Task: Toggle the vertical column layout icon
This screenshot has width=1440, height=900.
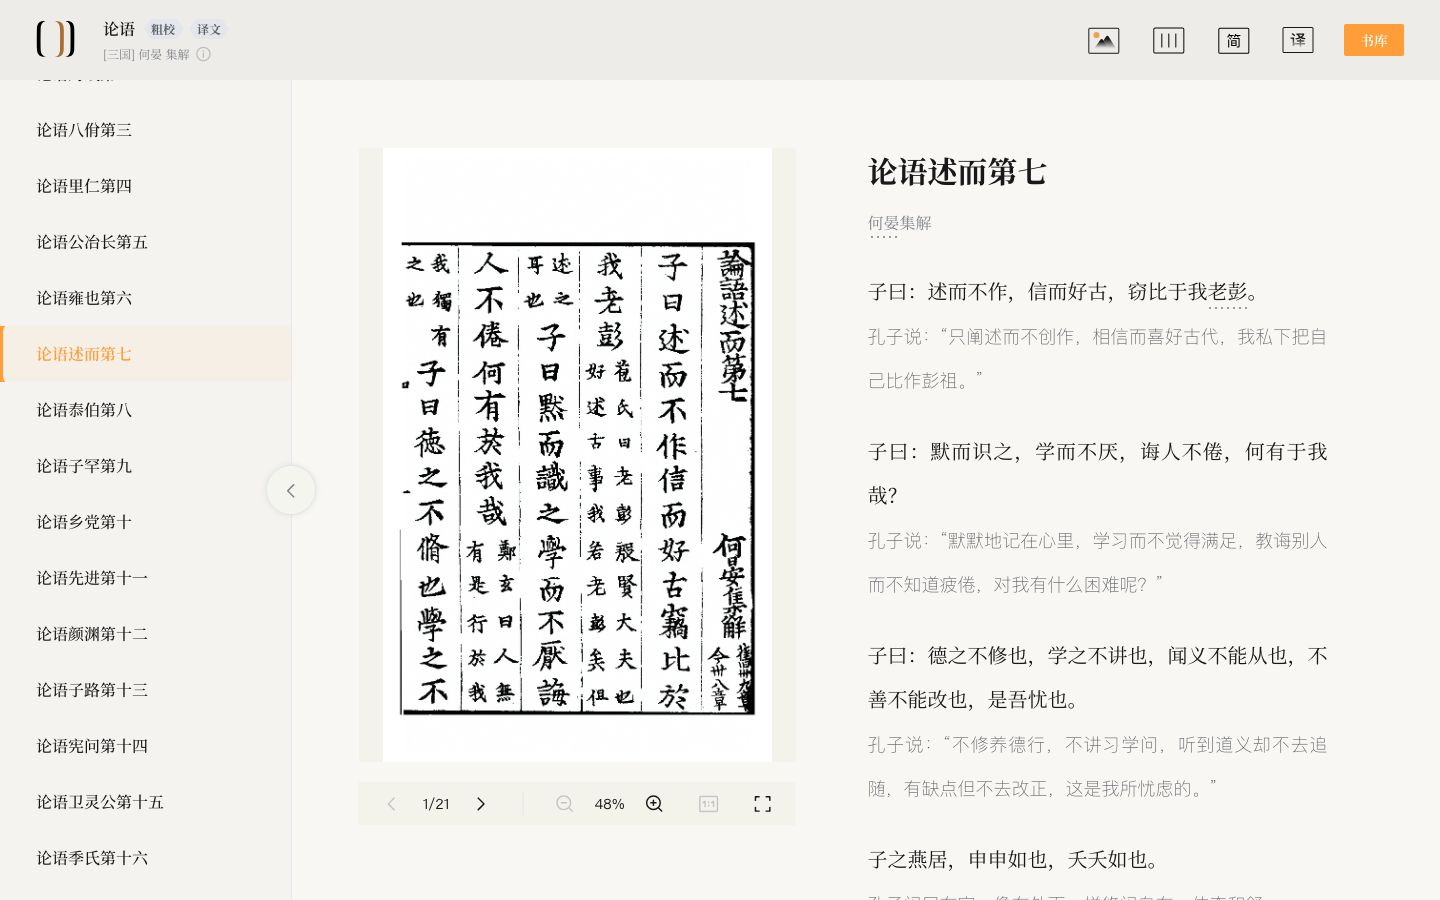Action: [1168, 40]
